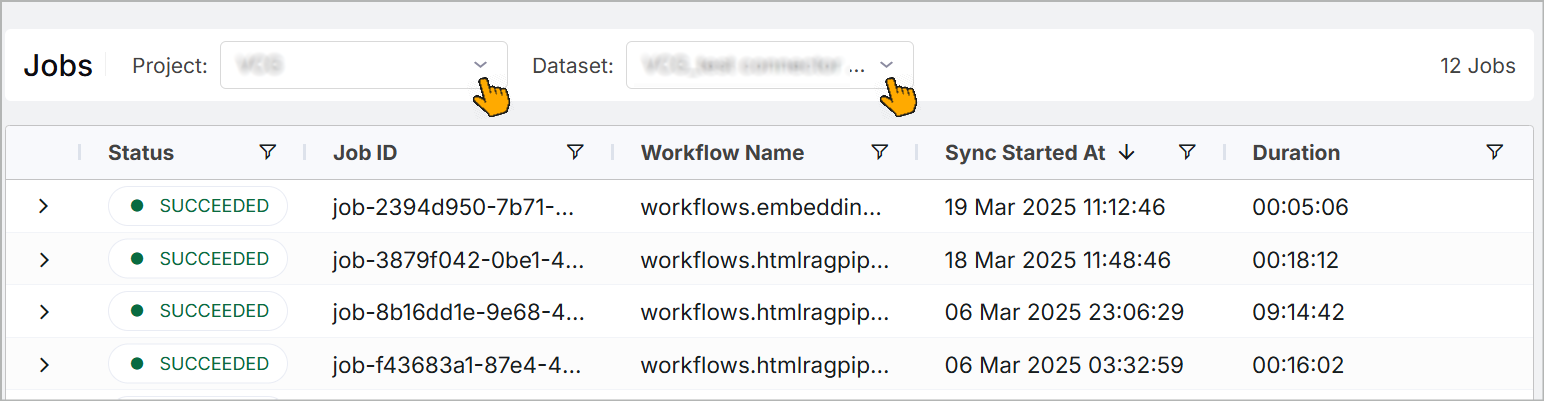Click SUCCEEDED badge of job-2394d950
Image resolution: width=1544 pixels, height=401 pixels.
click(198, 206)
